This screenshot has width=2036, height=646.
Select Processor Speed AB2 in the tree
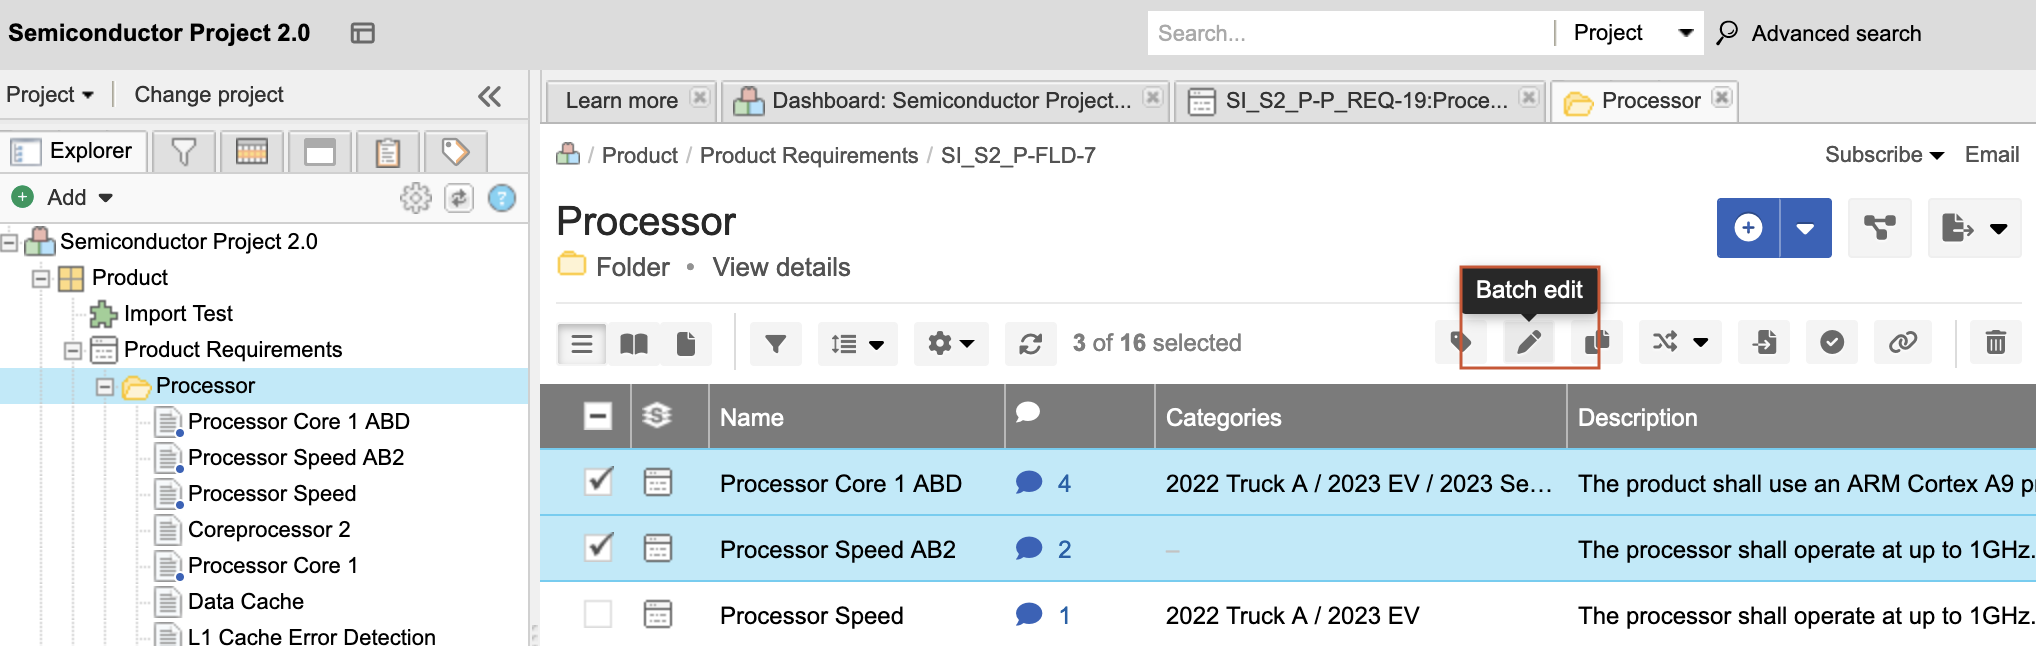click(296, 458)
